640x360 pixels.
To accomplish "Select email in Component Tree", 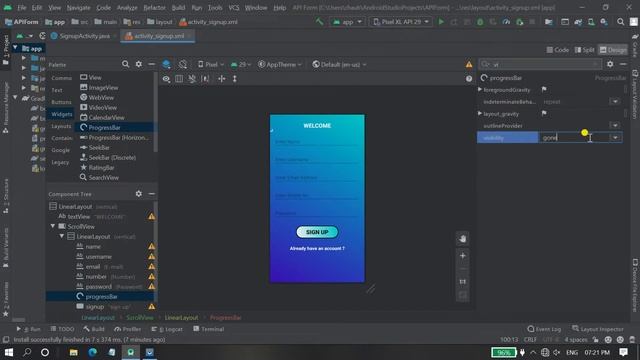I will pyautogui.click(x=93, y=267).
